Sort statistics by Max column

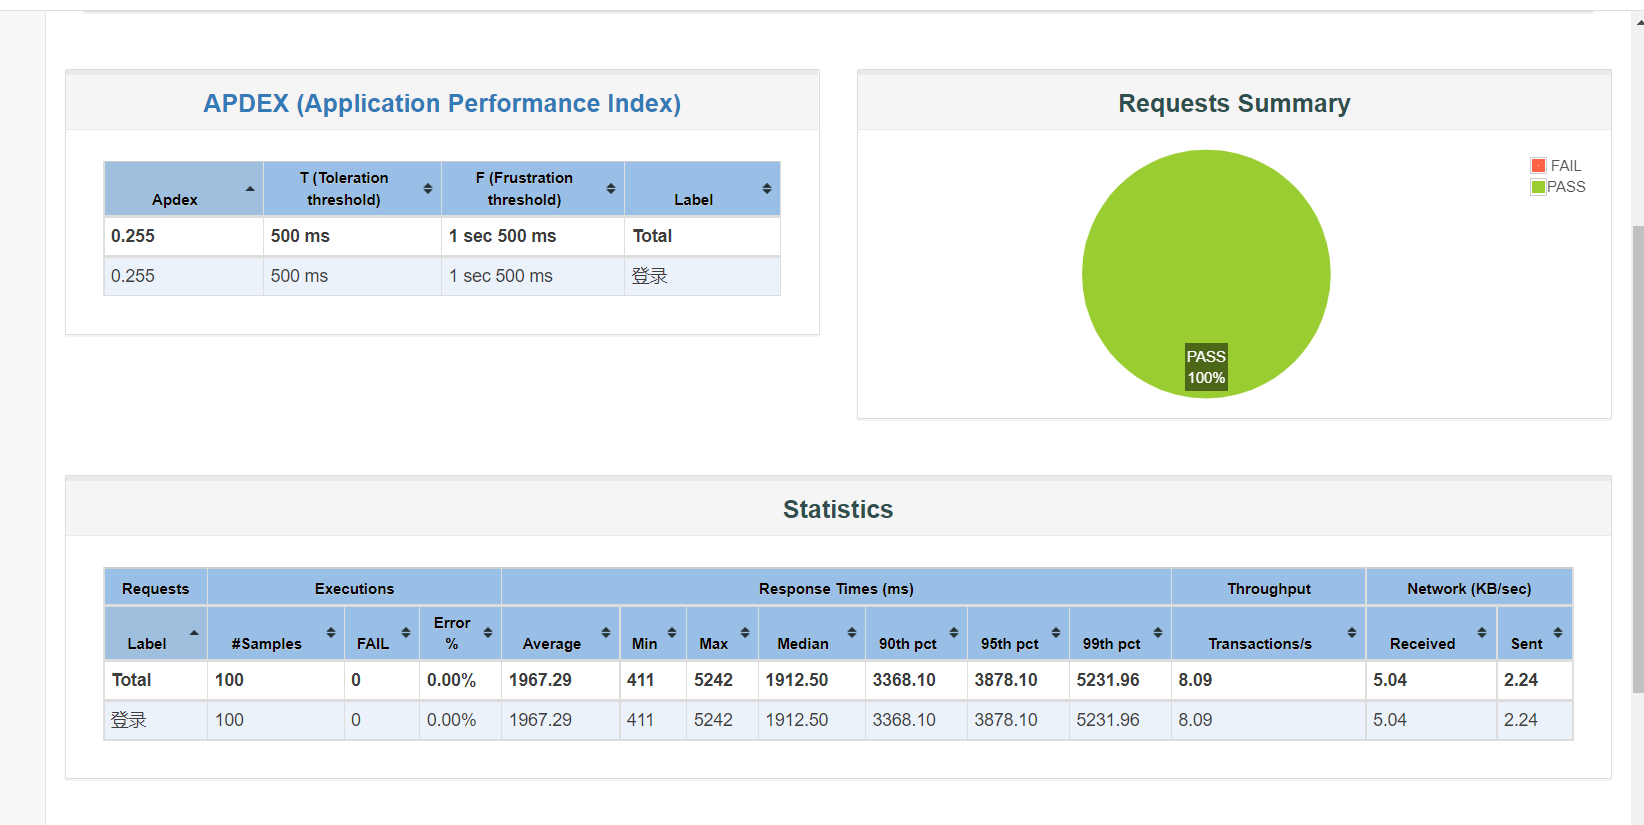coord(722,633)
